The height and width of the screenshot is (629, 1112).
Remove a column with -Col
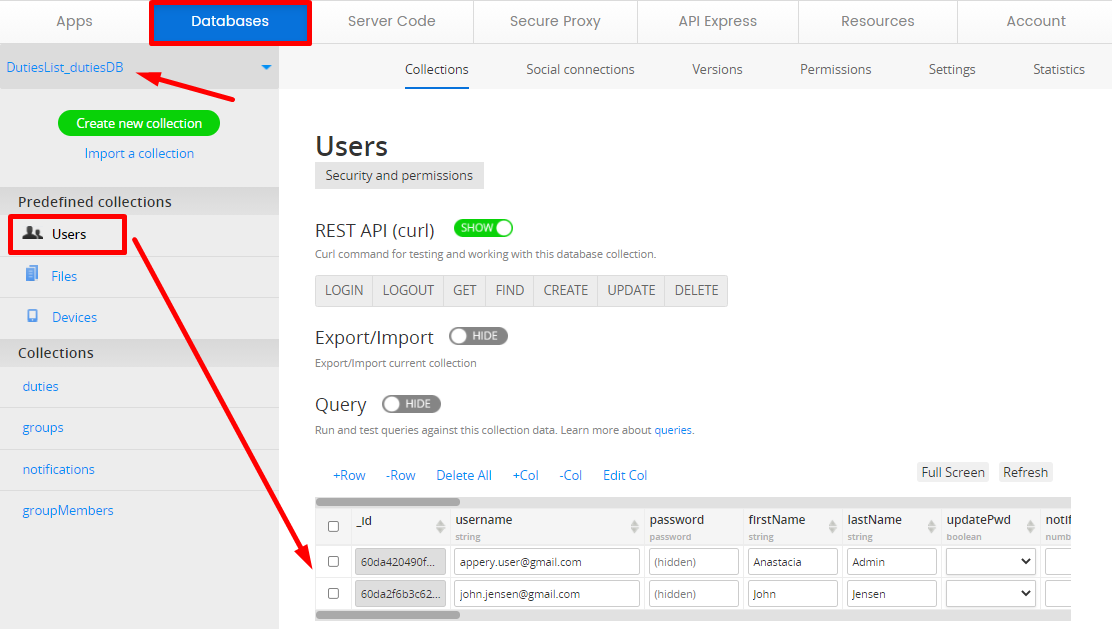coord(571,476)
